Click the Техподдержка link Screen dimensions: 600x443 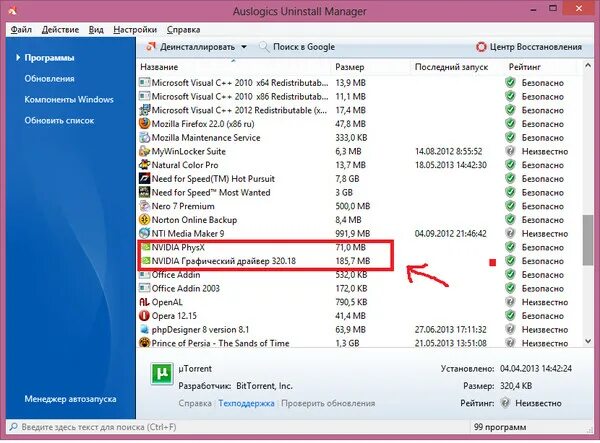click(x=246, y=403)
